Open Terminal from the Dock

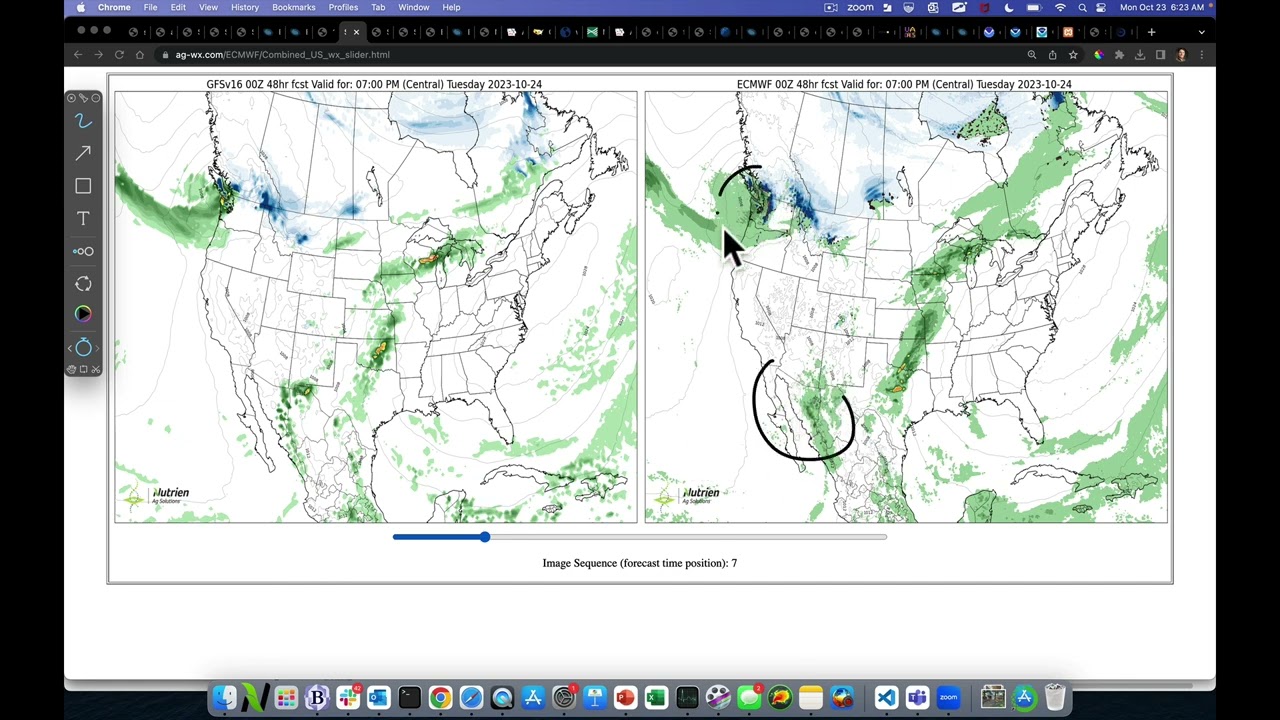(x=410, y=697)
